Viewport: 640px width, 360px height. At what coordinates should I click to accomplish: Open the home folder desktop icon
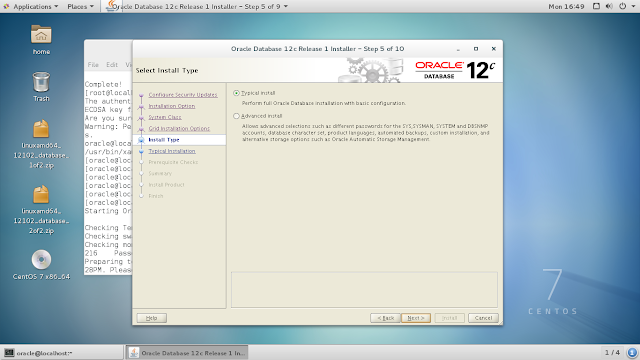point(41,35)
